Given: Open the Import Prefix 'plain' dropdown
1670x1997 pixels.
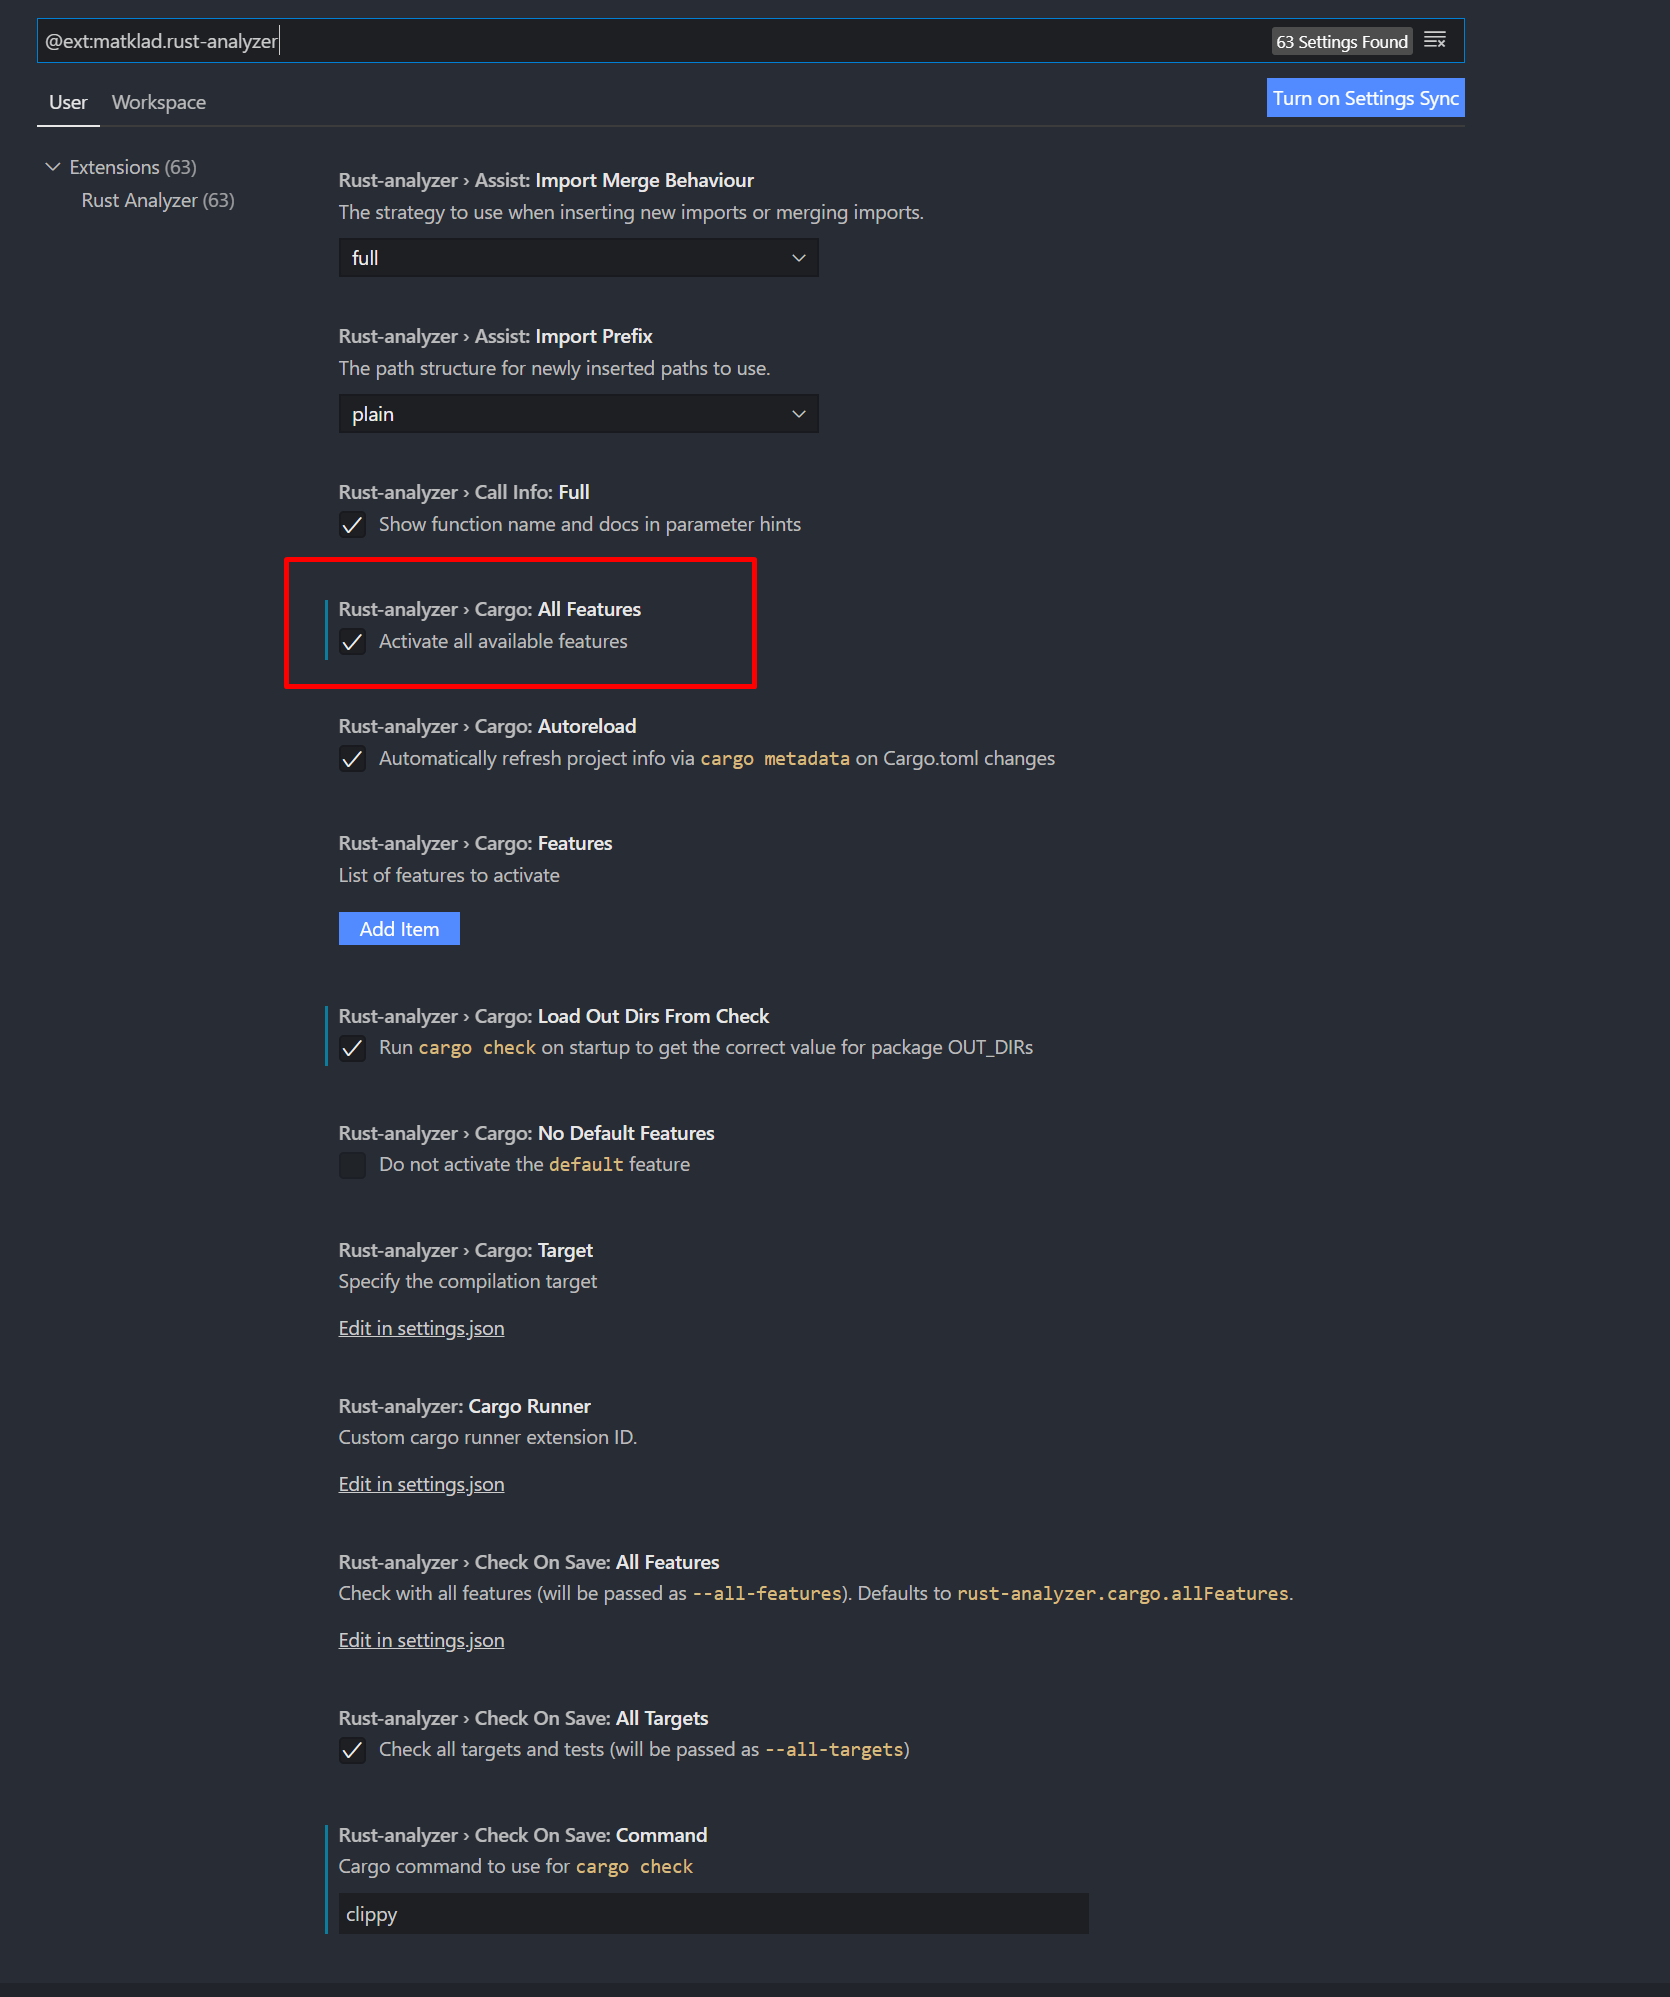Looking at the screenshot, I should pyautogui.click(x=578, y=414).
